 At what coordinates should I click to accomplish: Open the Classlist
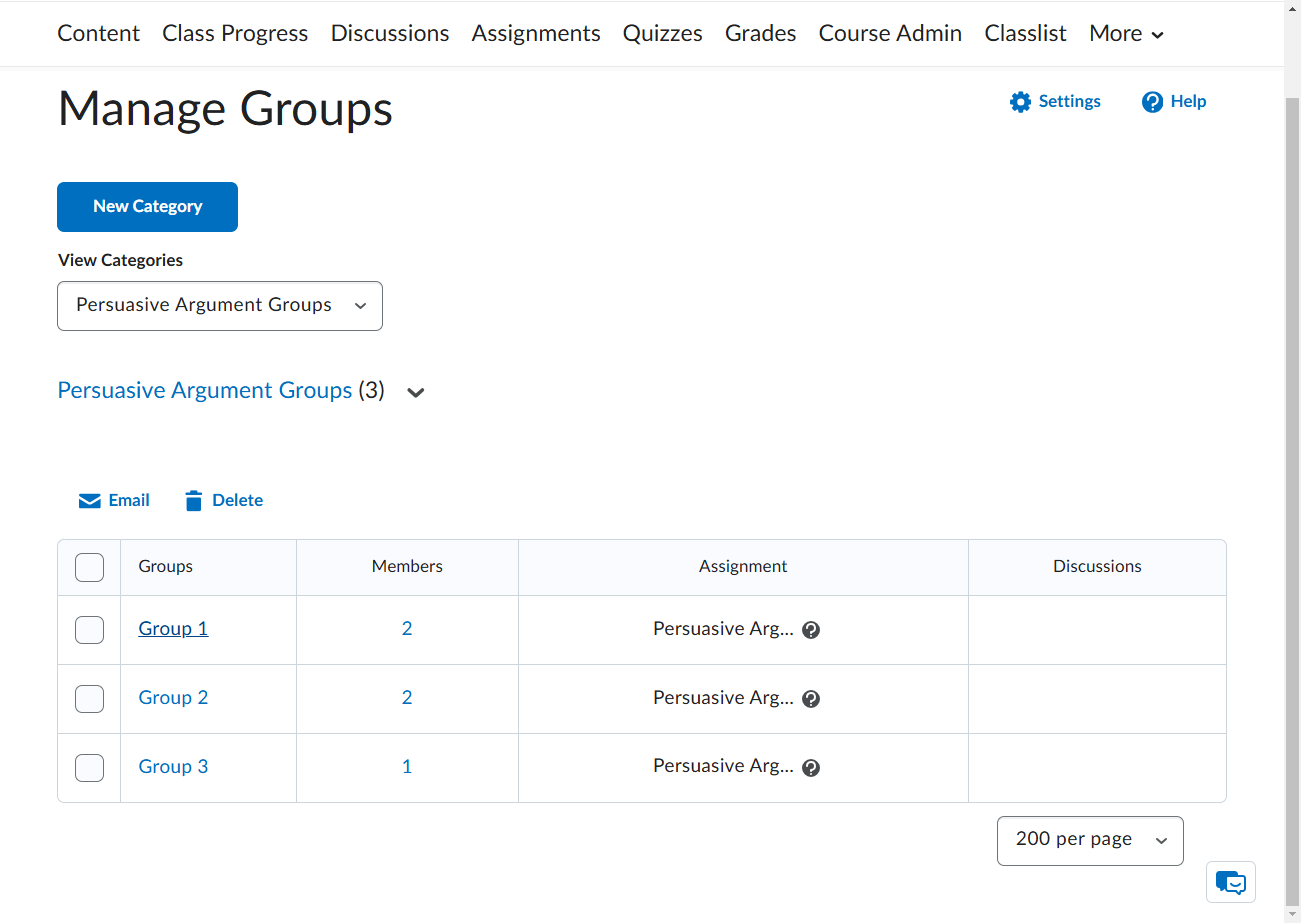point(1025,34)
